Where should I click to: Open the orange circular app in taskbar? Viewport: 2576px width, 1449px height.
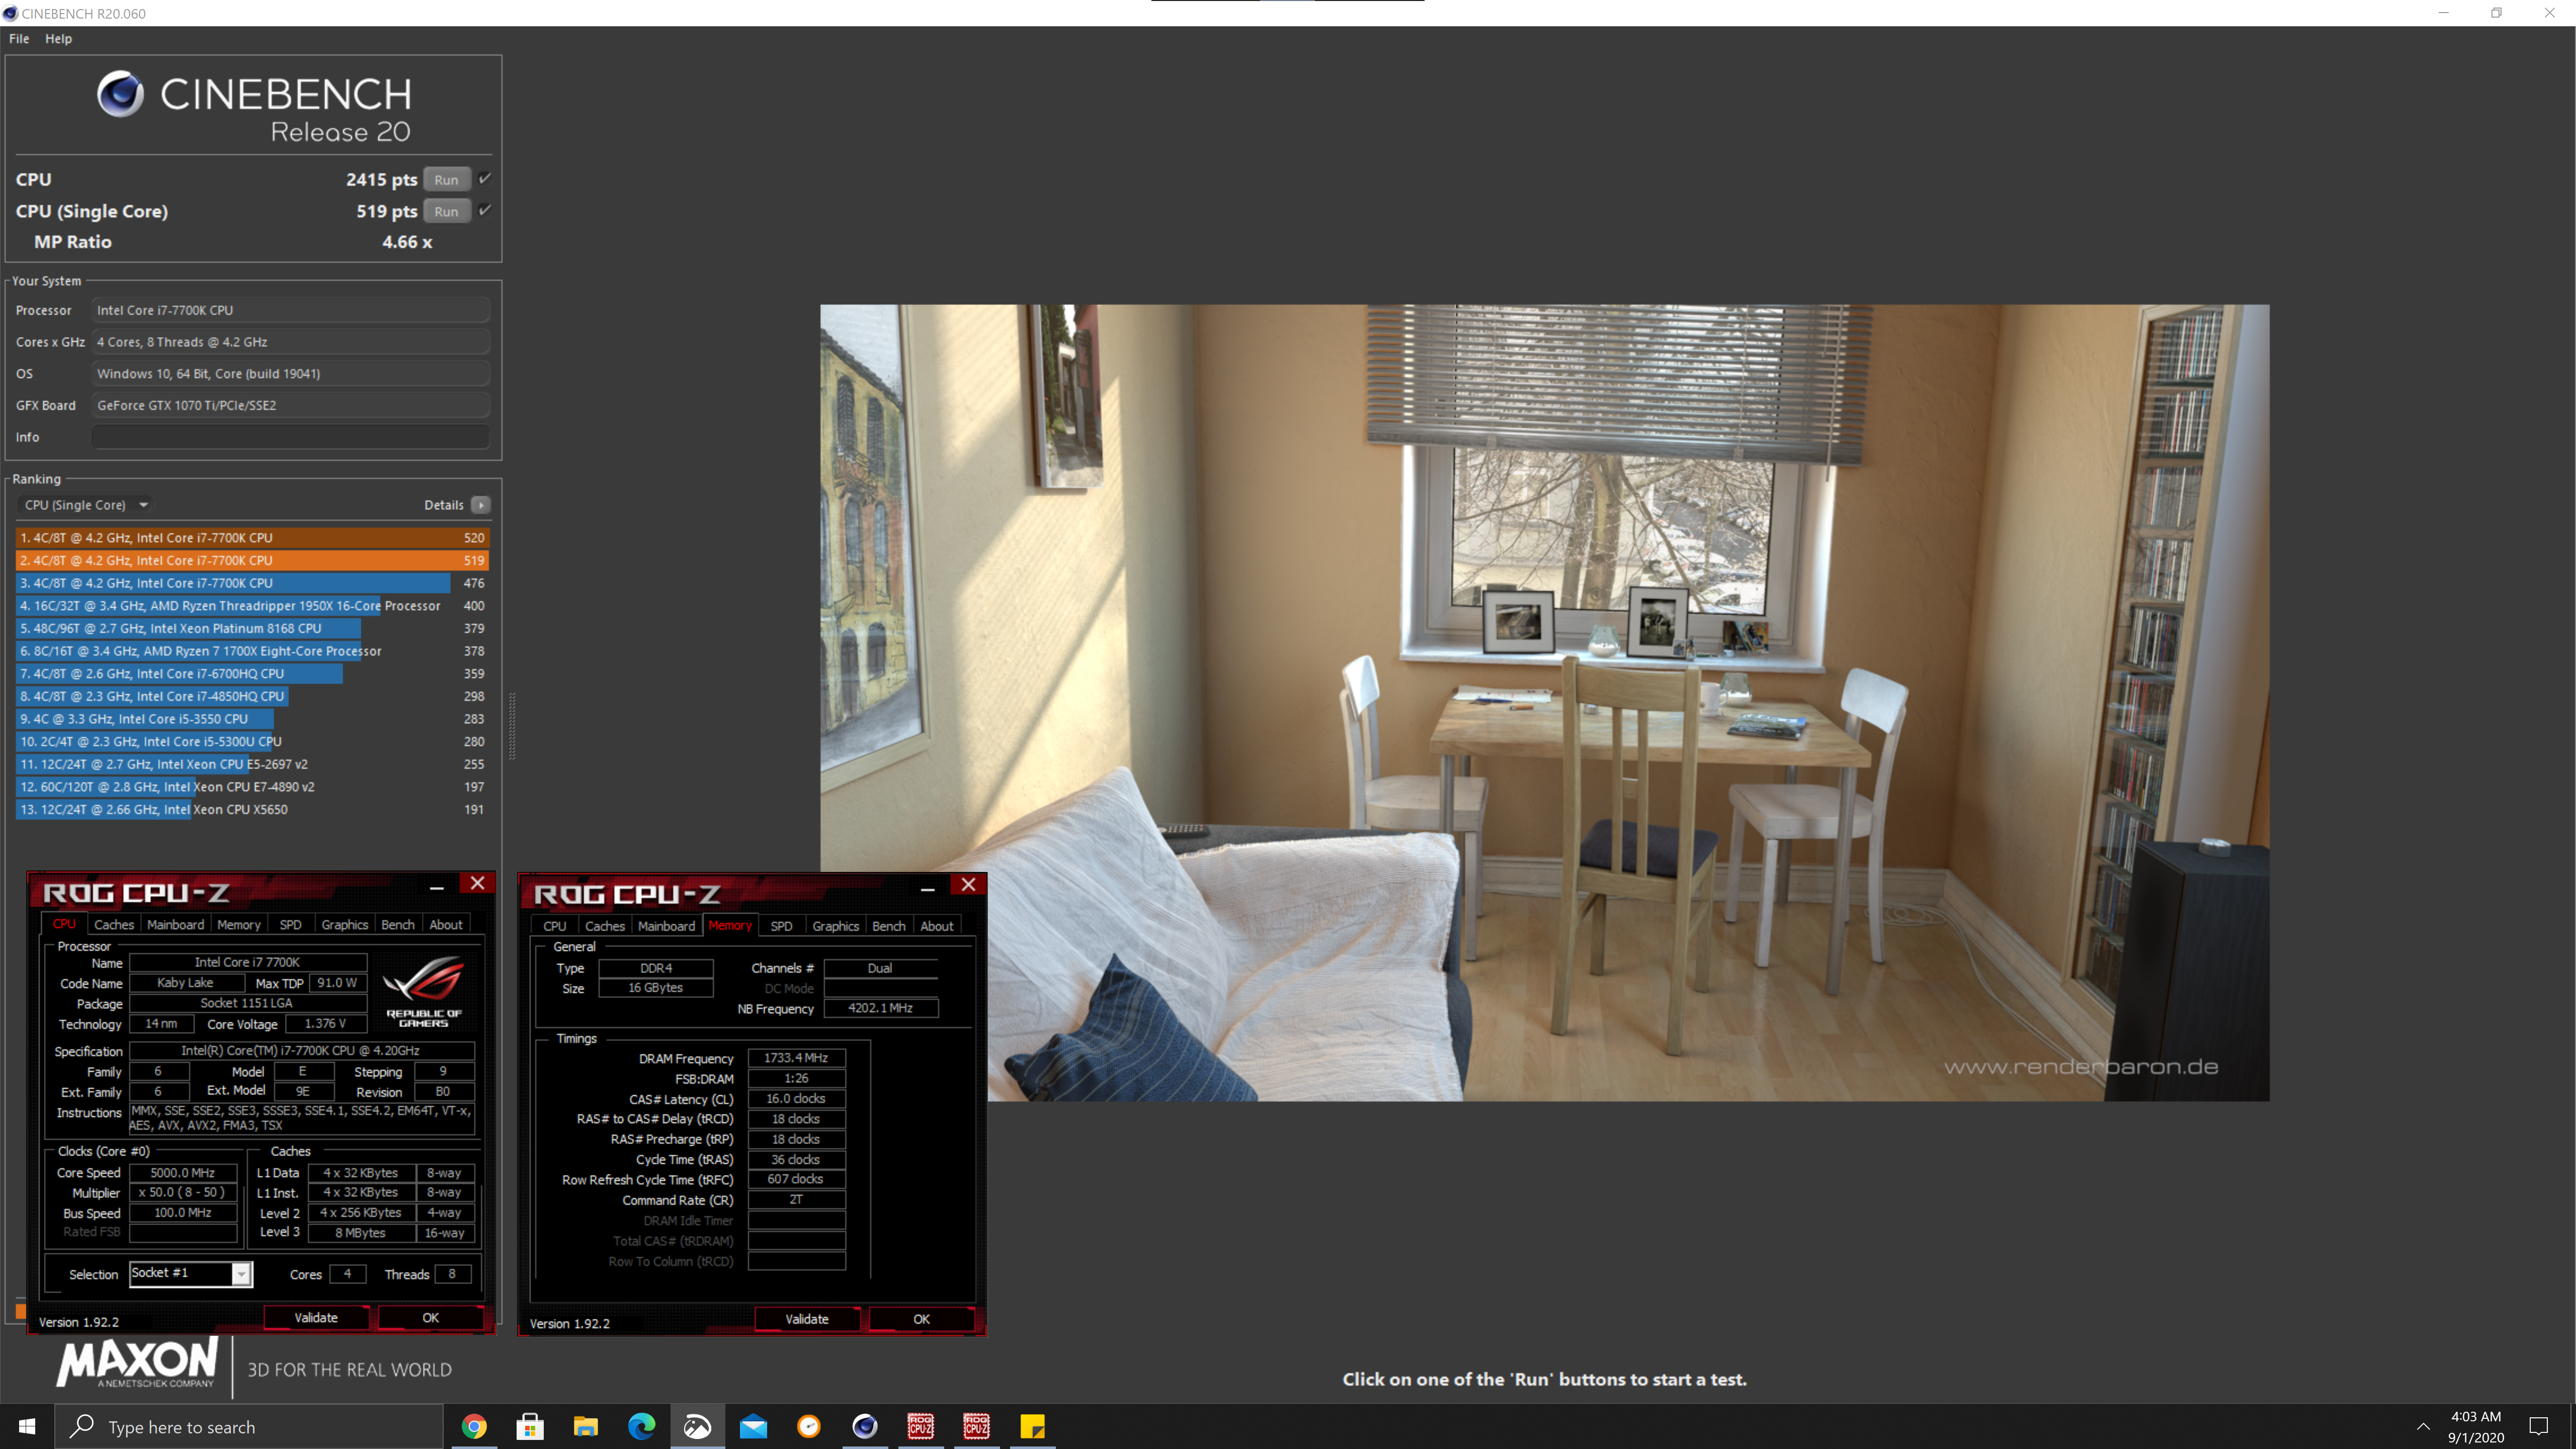(809, 1426)
